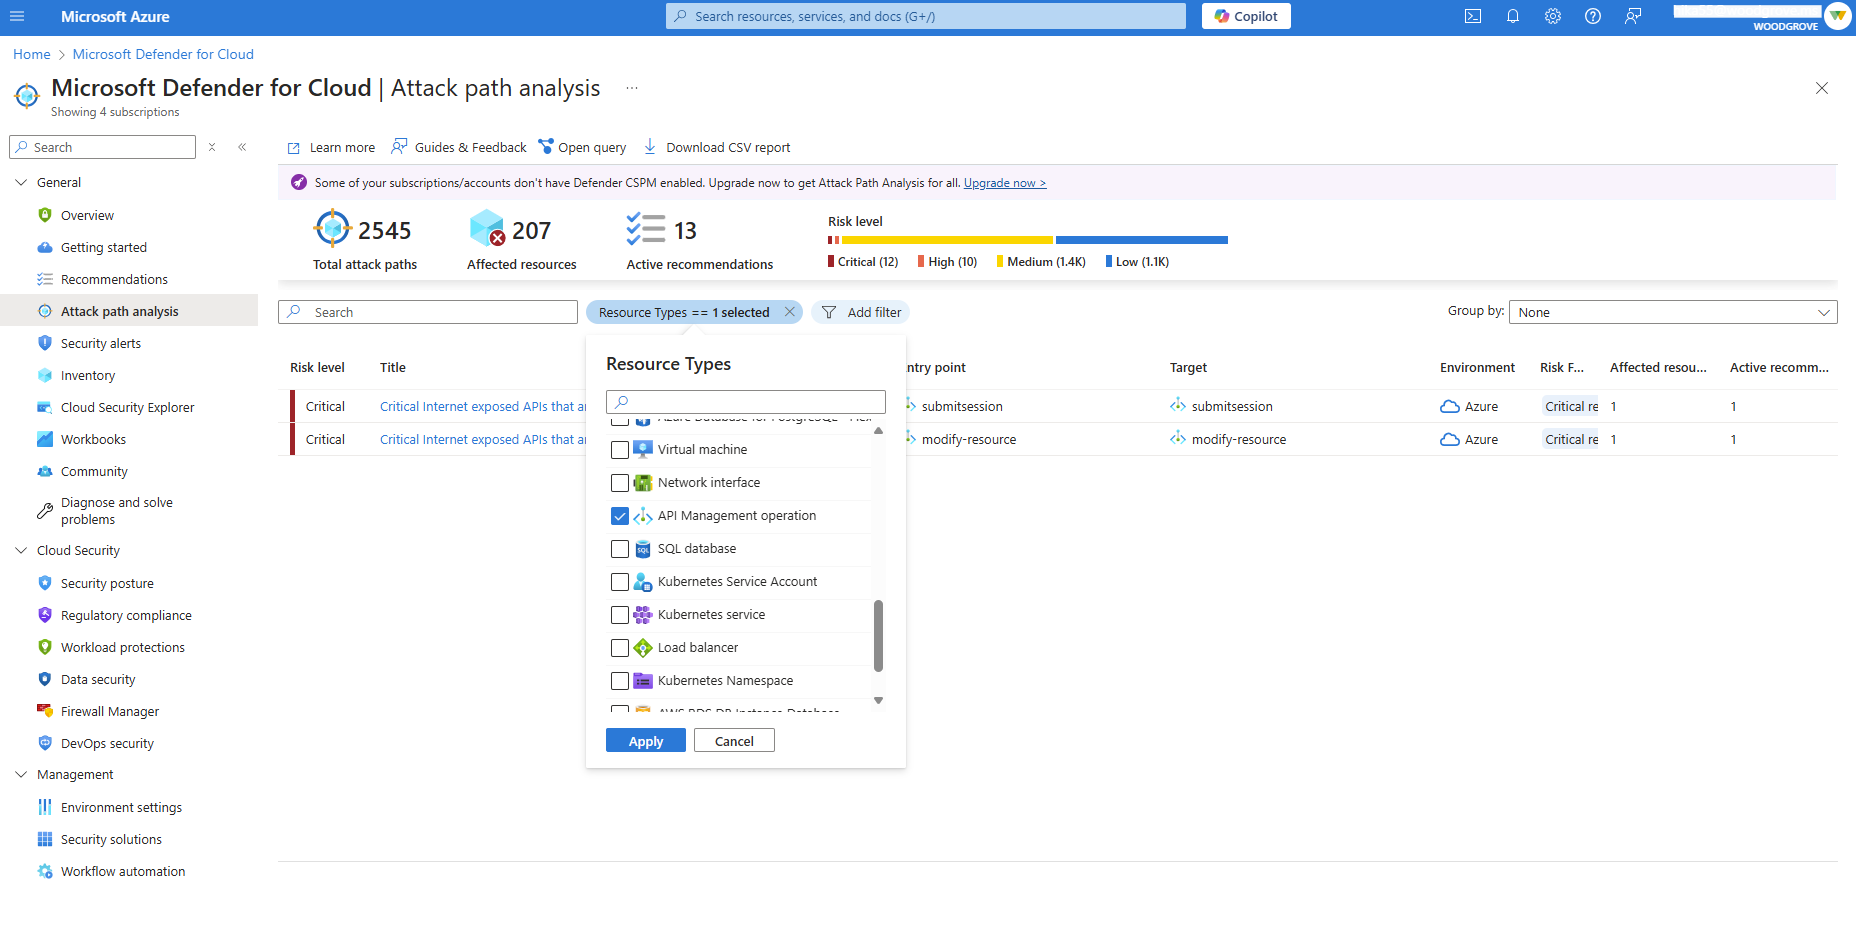Go to the Home breadcrumb
This screenshot has width=1856, height=948.
coord(32,54)
